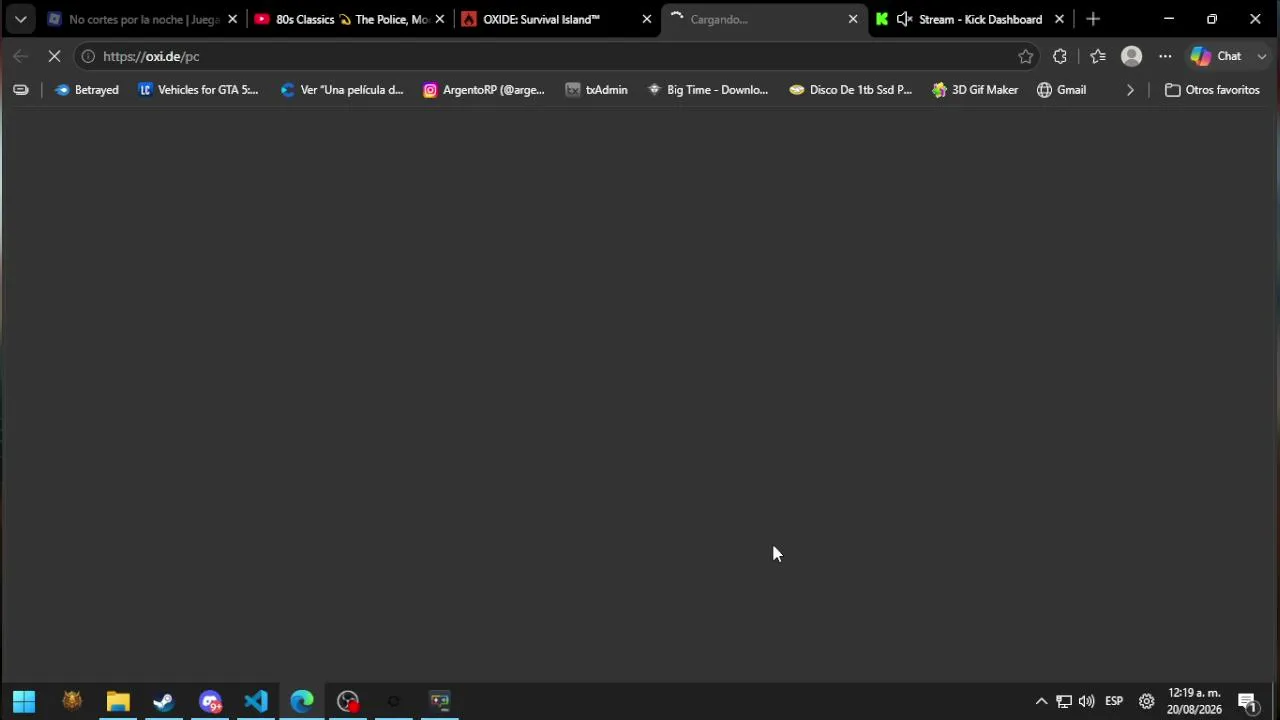Close the 80s Classics tab
1280x720 pixels.
(439, 19)
